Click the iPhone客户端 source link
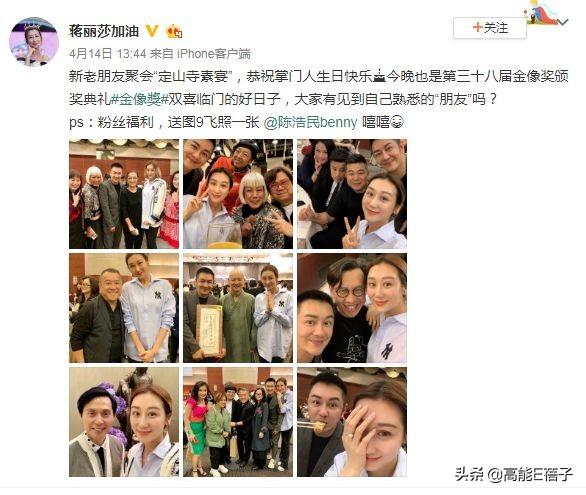The height and width of the screenshot is (495, 586). coord(213,54)
